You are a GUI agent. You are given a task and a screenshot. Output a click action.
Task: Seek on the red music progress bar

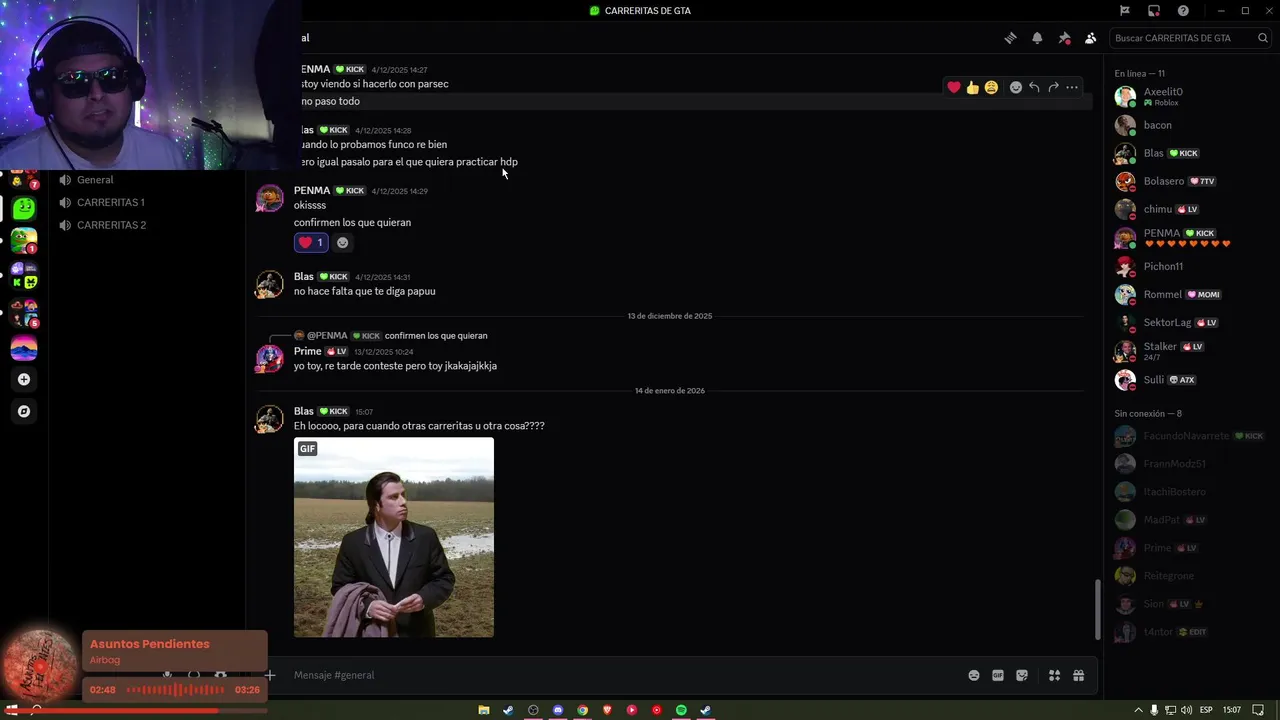click(x=134, y=711)
